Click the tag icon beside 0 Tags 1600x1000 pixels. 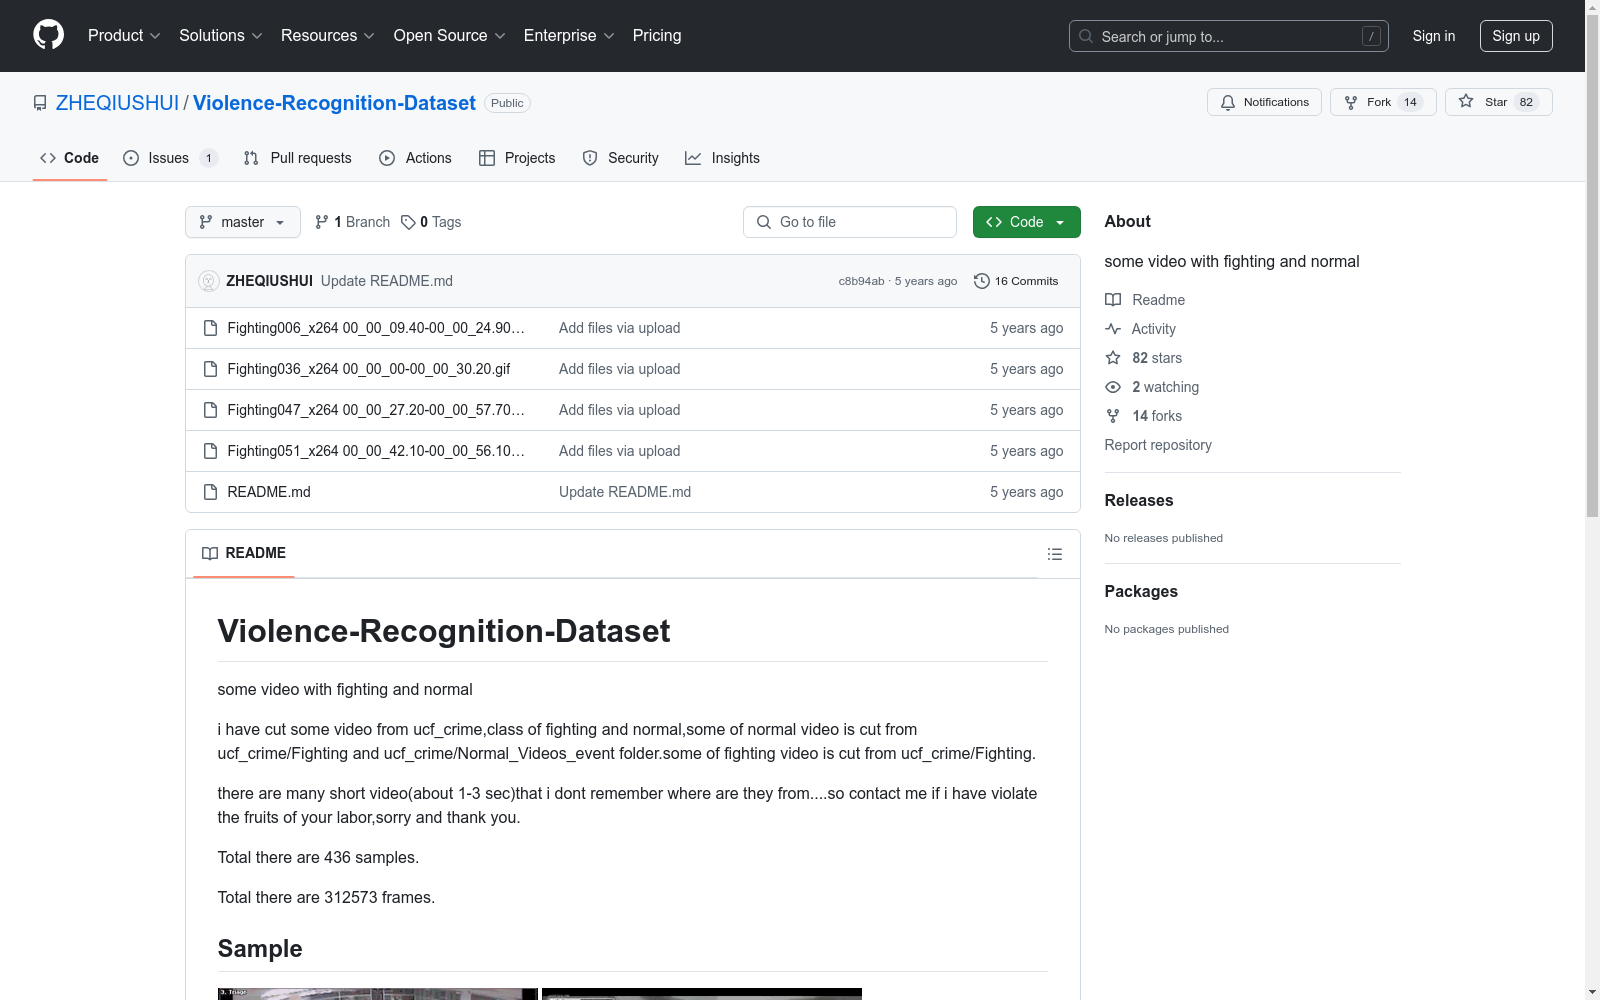click(408, 222)
